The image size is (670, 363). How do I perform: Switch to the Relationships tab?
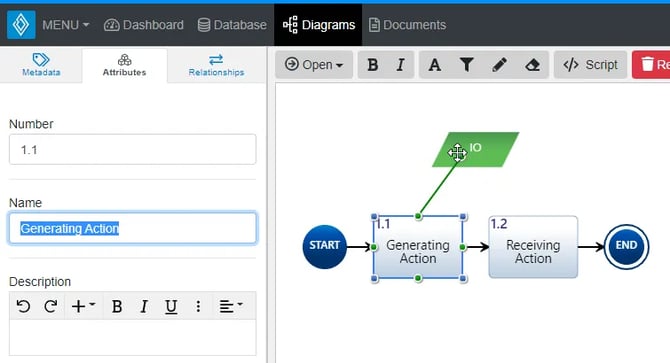coord(216,65)
